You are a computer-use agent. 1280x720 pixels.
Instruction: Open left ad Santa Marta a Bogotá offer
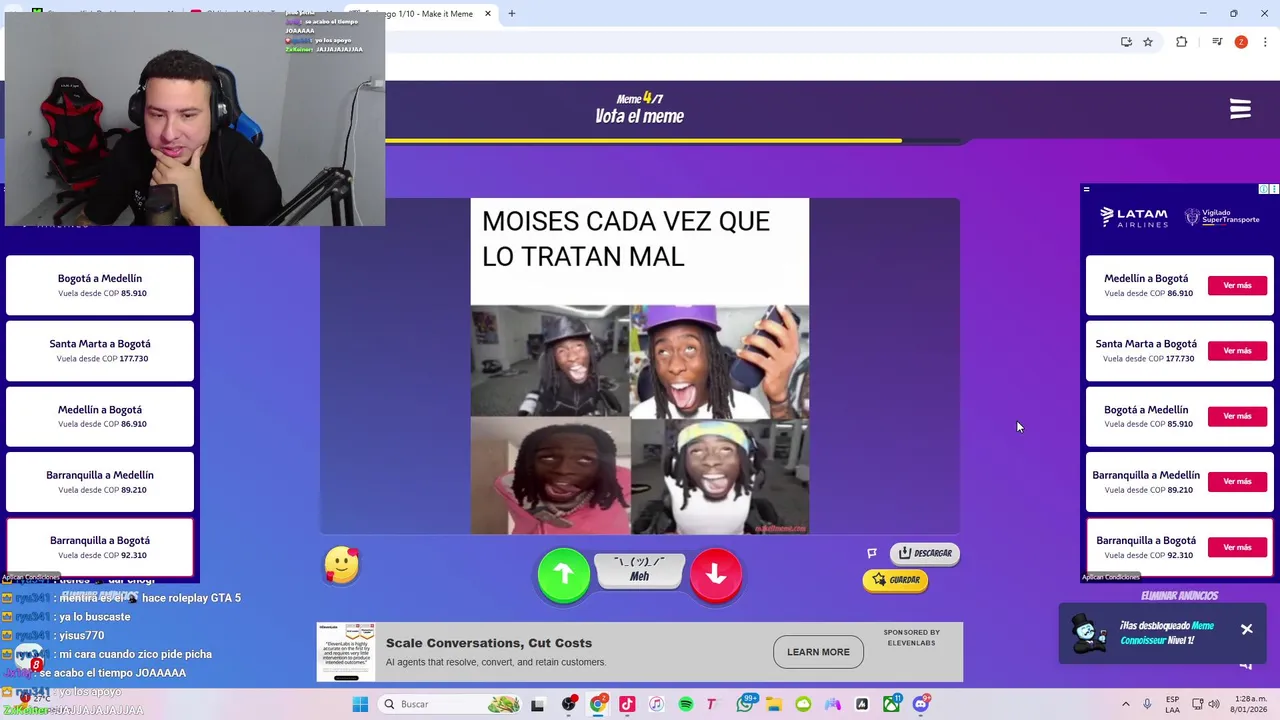(100, 350)
